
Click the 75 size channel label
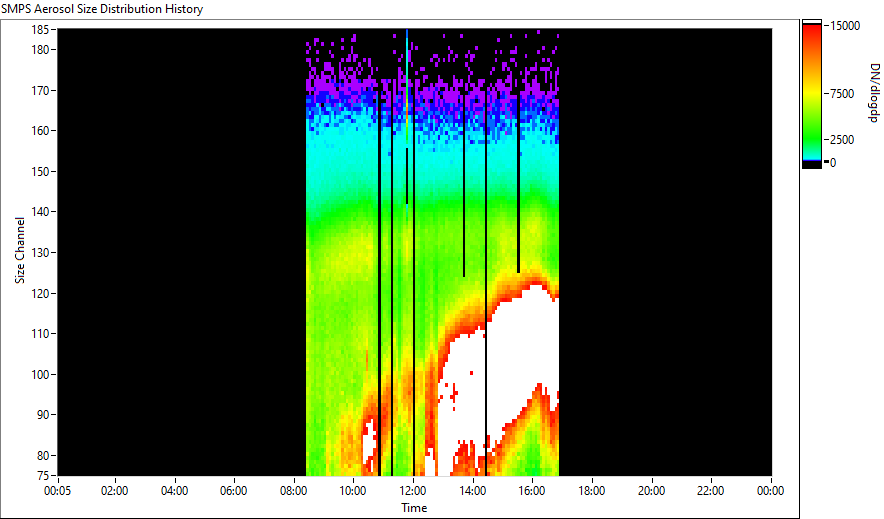(x=43, y=476)
